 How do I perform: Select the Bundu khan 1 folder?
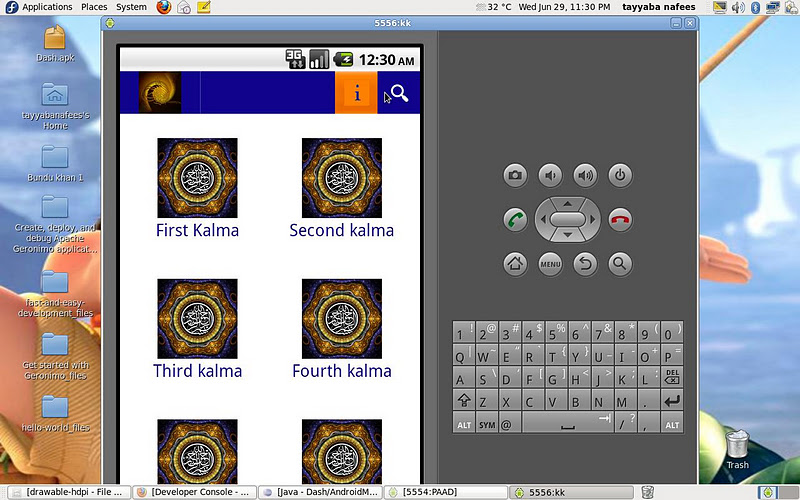55,164
